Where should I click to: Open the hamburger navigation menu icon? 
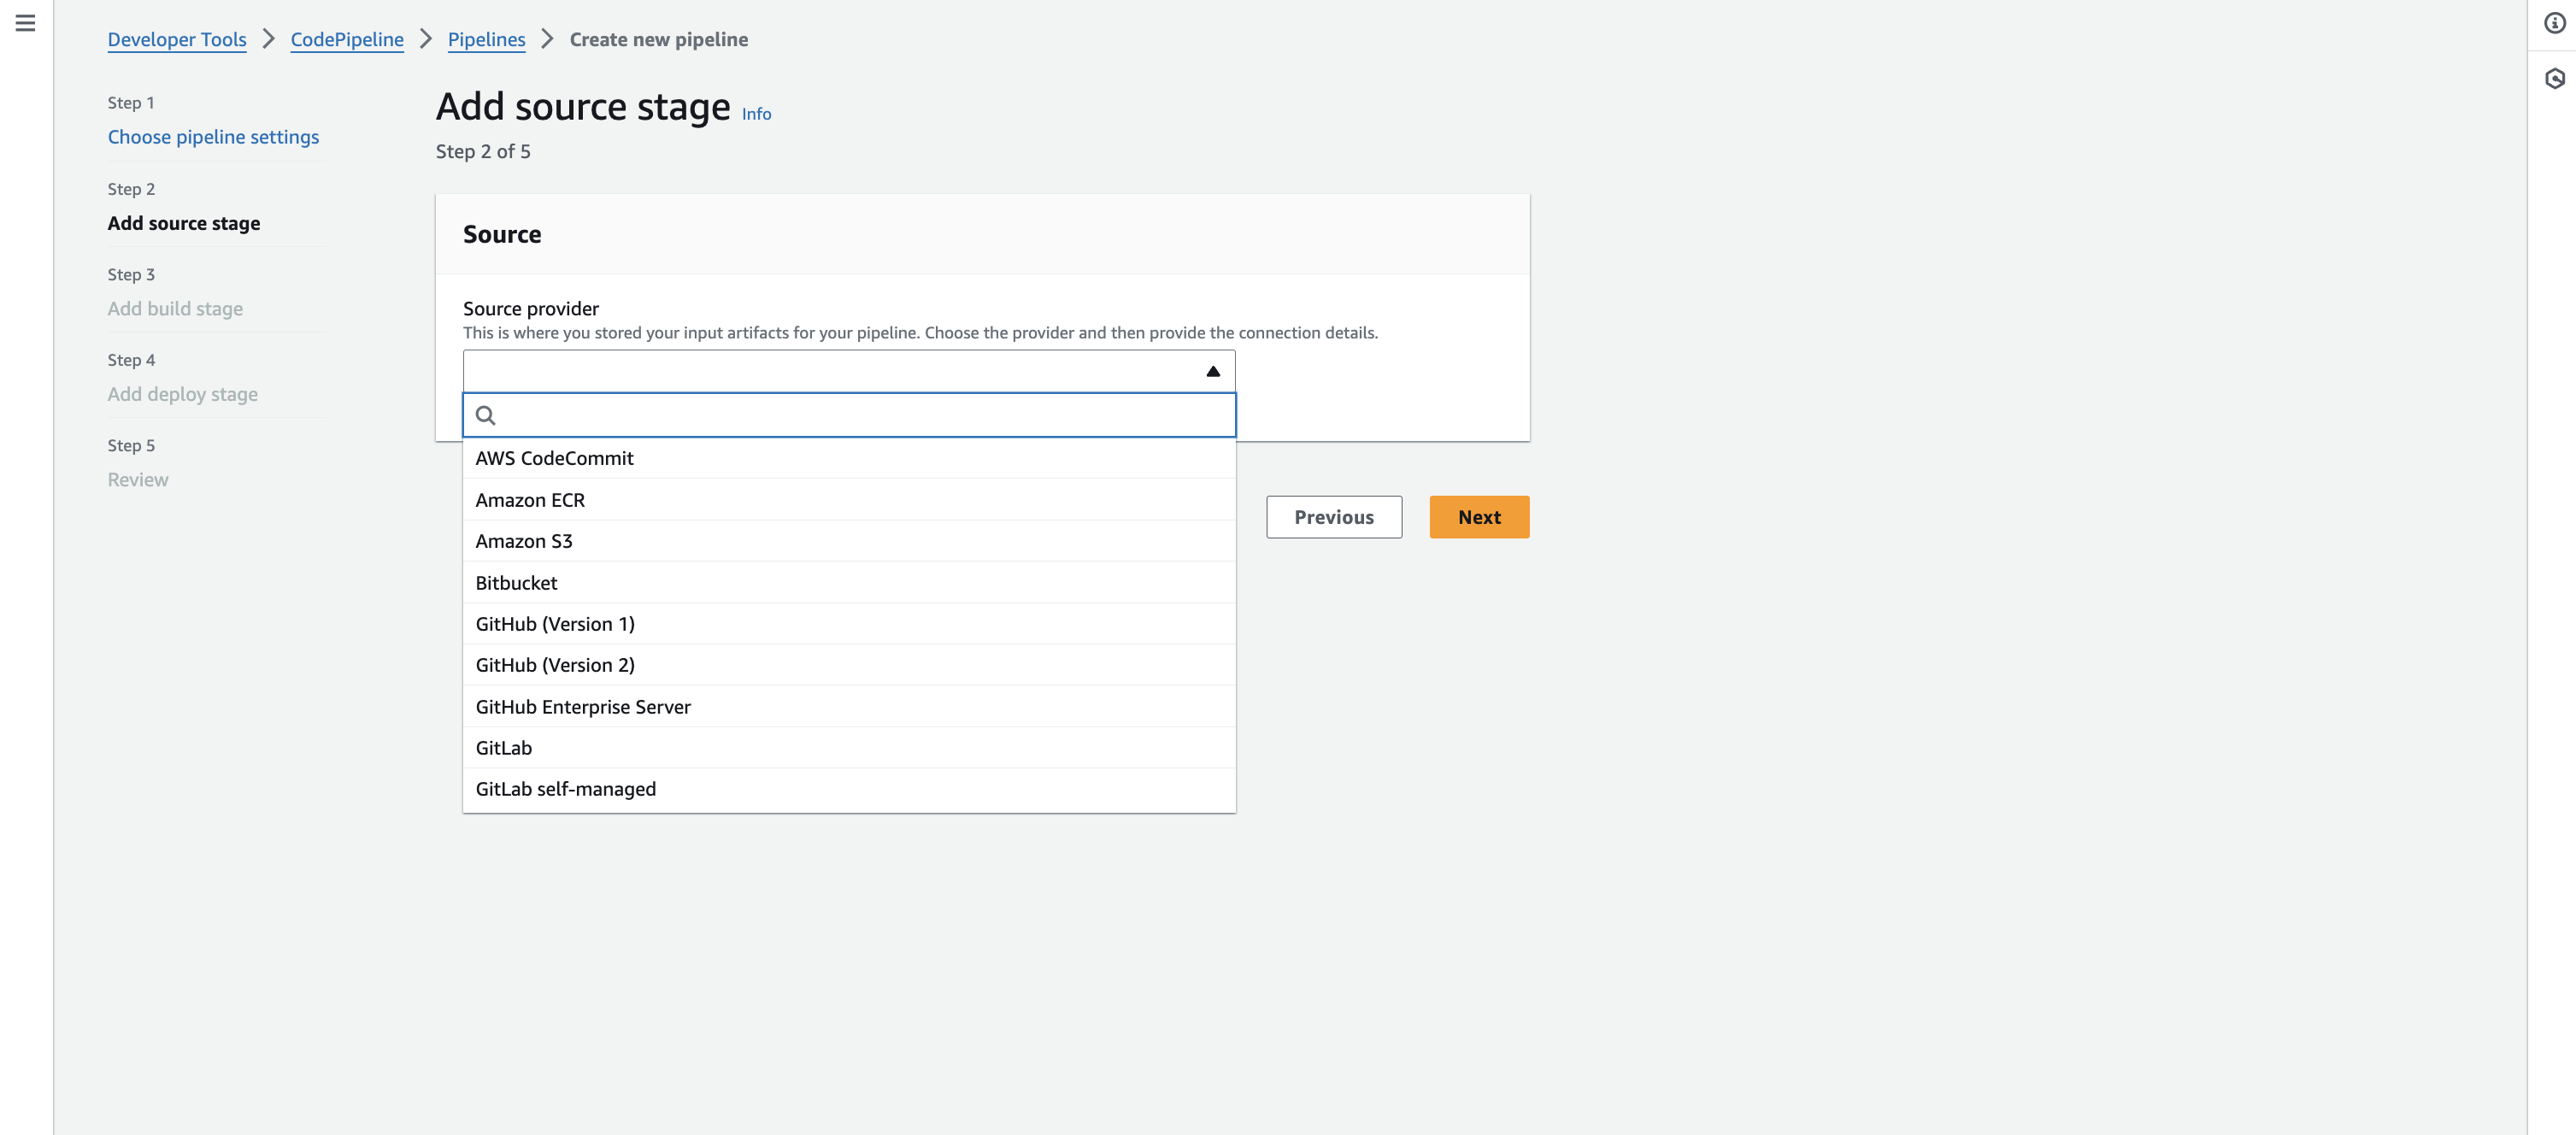tap(25, 23)
